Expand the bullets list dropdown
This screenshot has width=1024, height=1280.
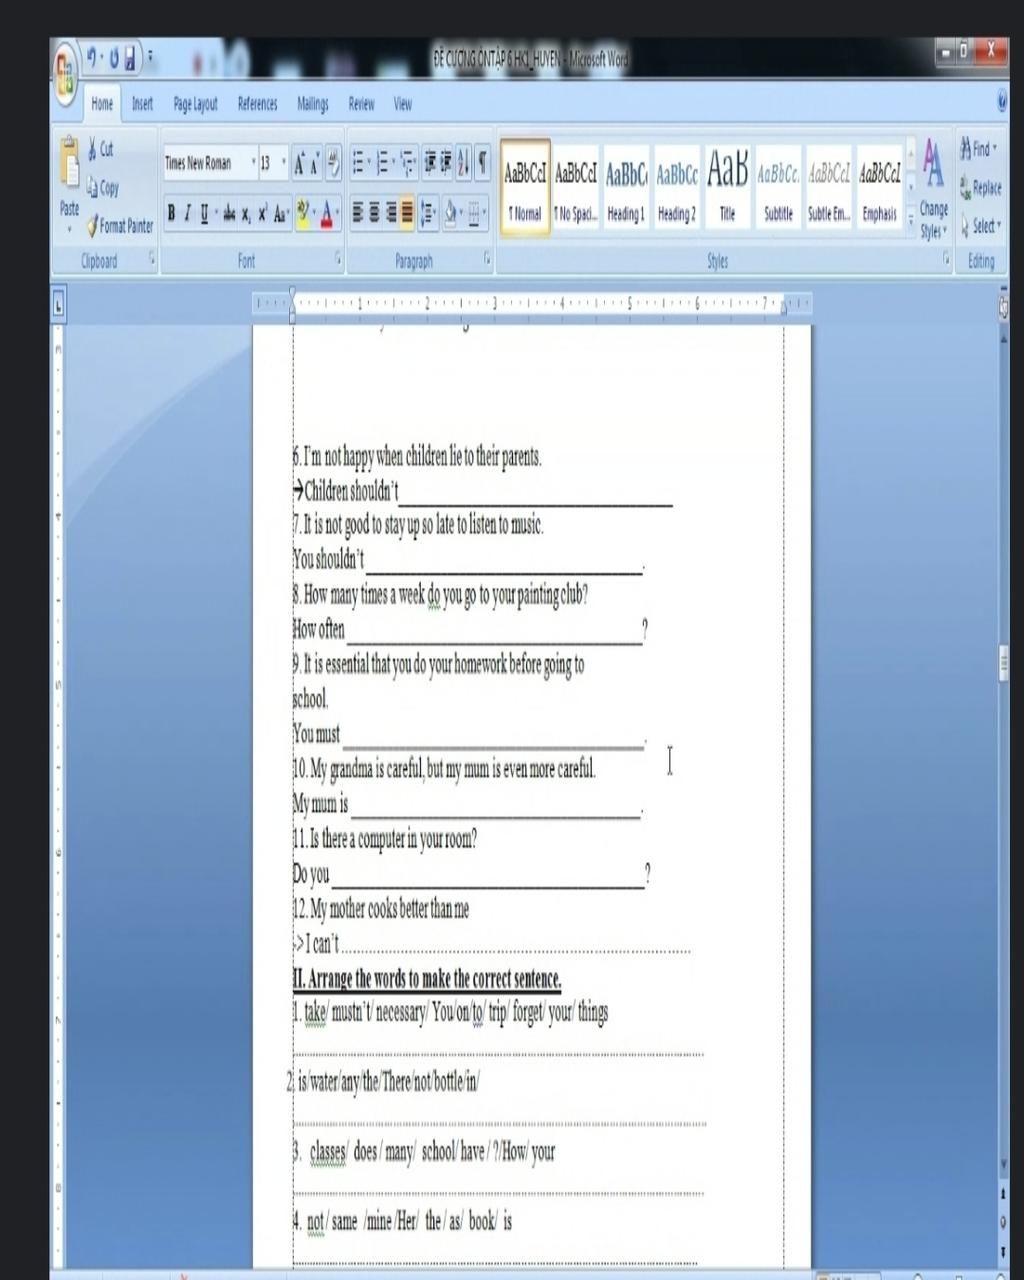pyautogui.click(x=370, y=162)
